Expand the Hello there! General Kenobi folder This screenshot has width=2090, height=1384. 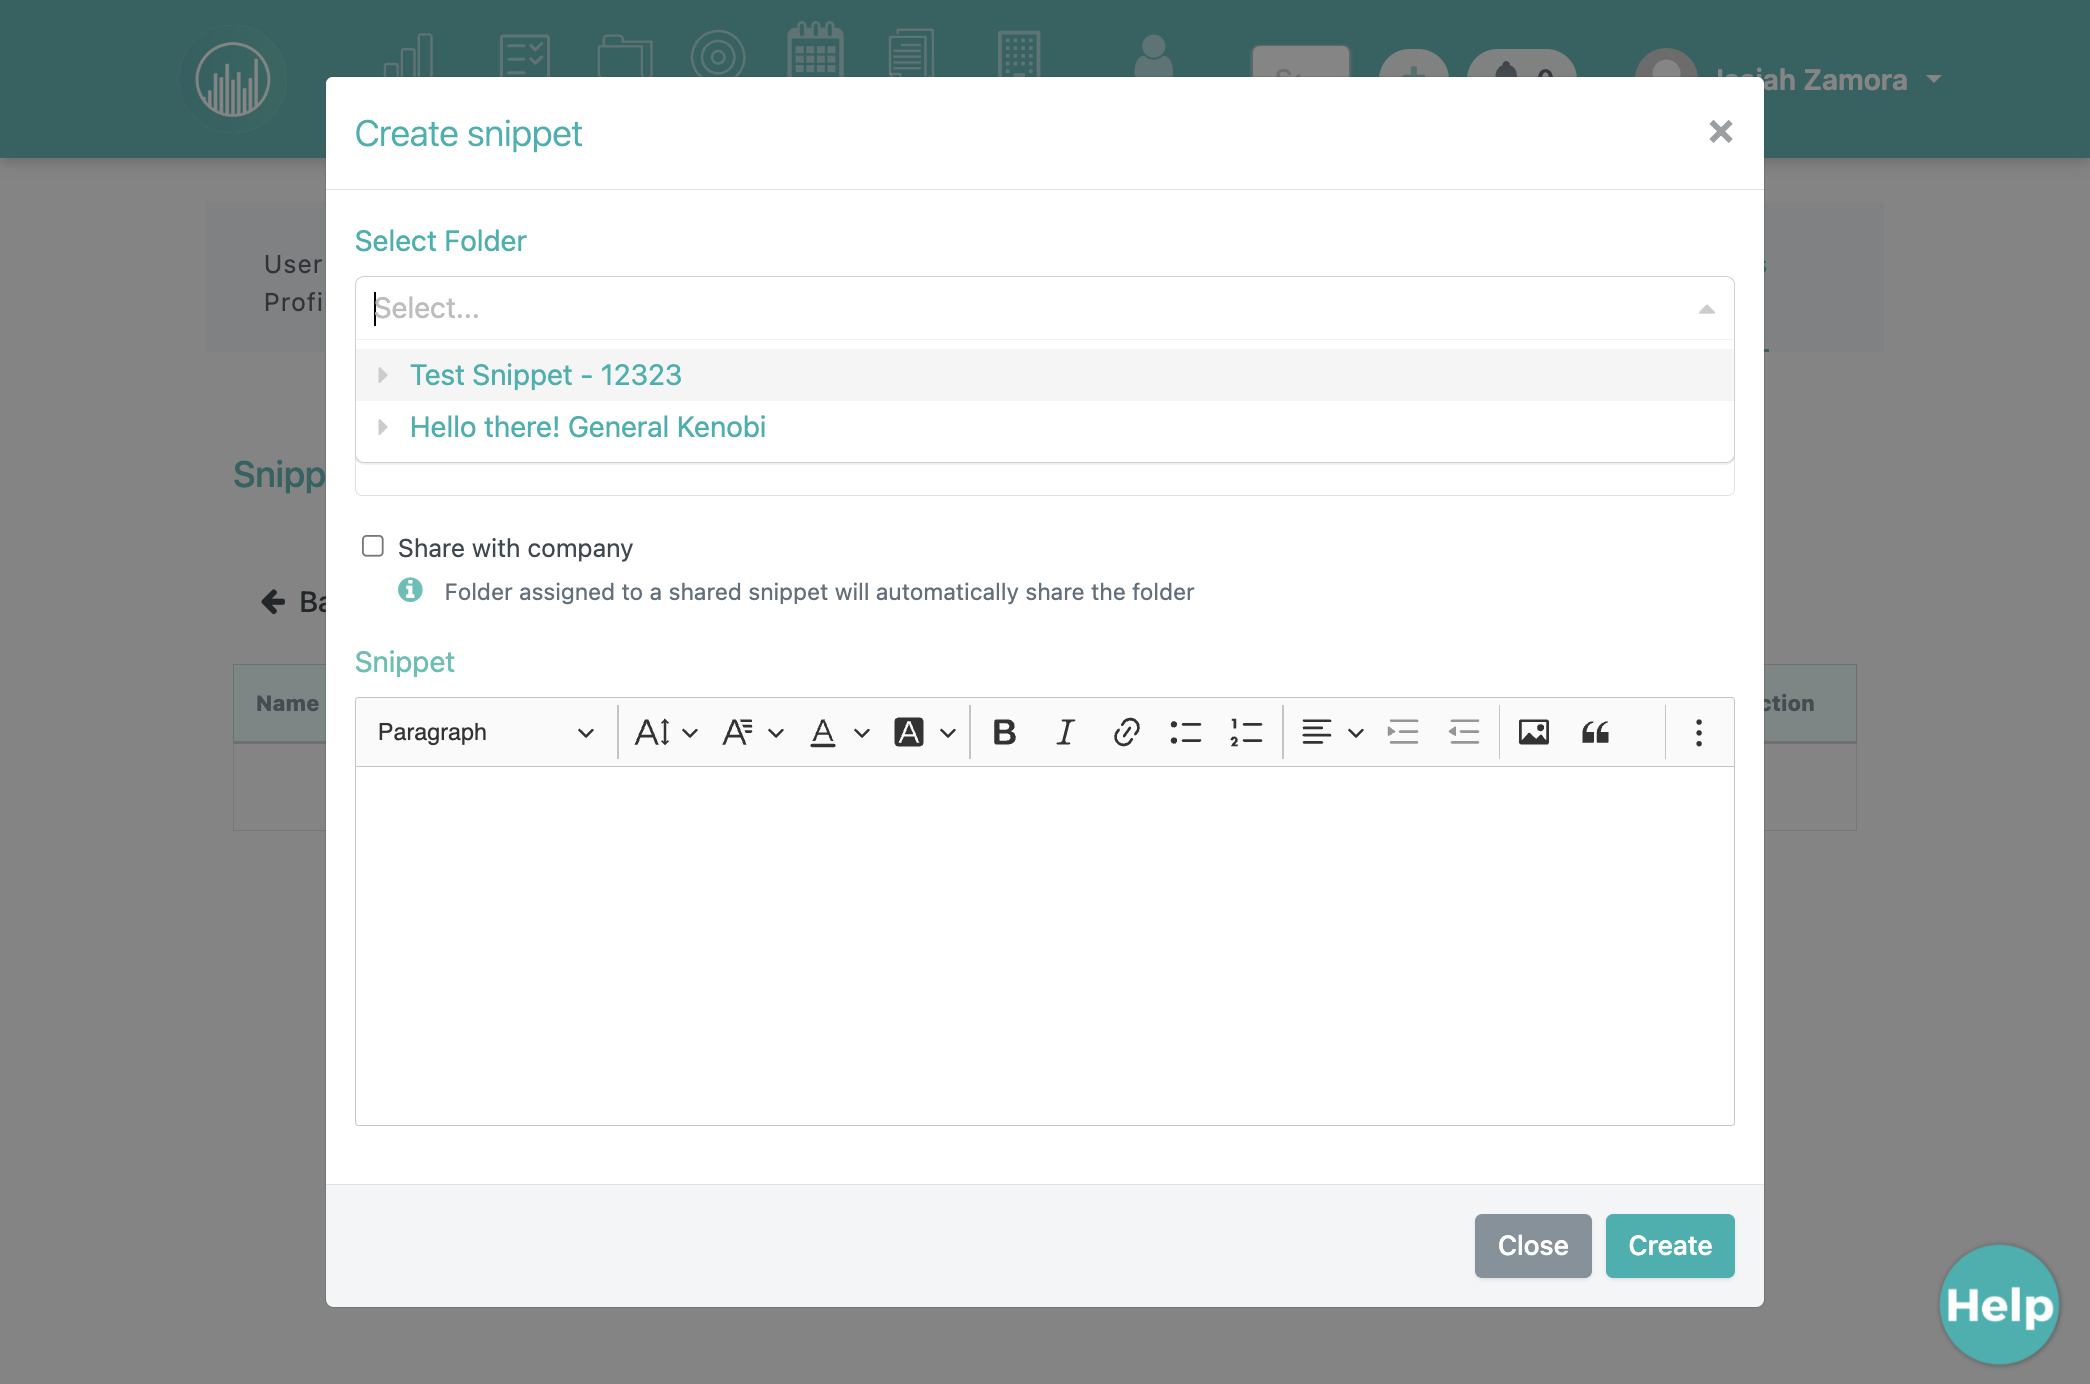(382, 428)
